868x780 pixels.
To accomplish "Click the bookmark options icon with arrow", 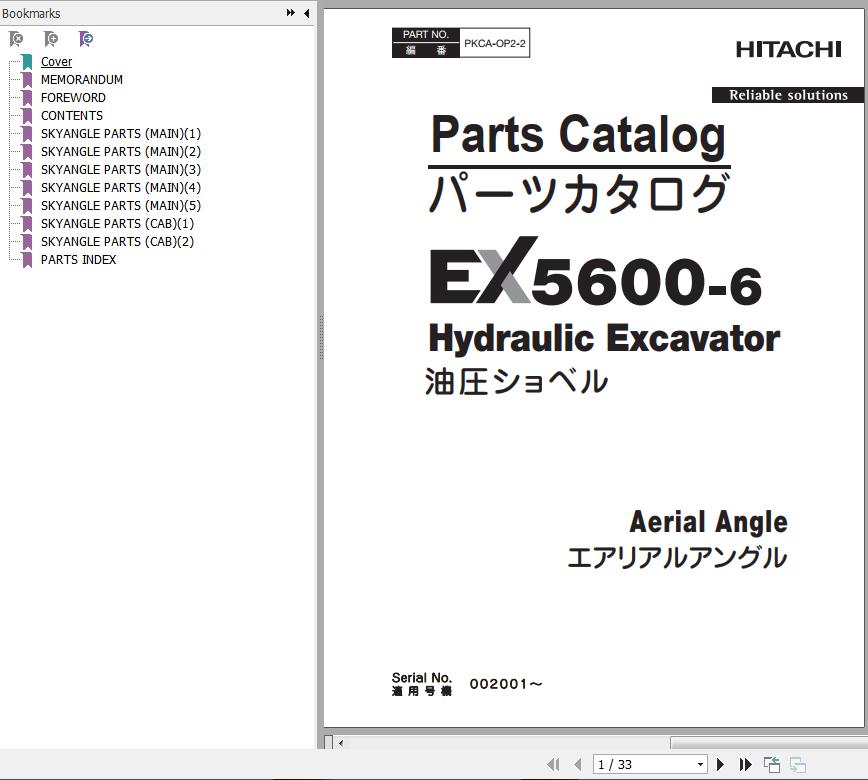I will click(x=85, y=39).
